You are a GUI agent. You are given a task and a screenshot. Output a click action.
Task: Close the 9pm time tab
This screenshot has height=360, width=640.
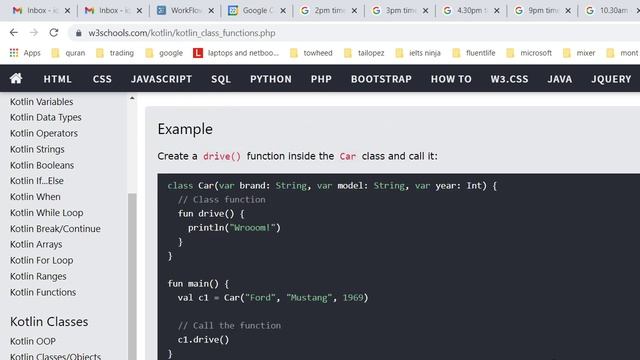click(568, 11)
